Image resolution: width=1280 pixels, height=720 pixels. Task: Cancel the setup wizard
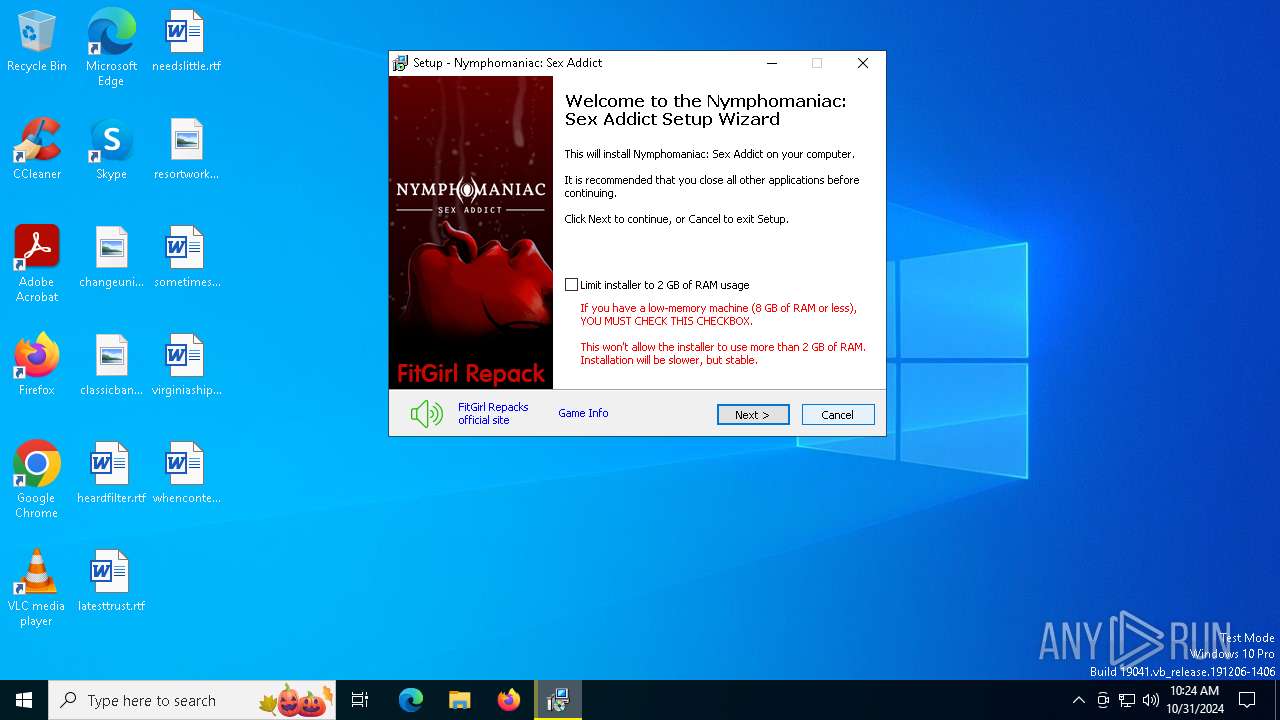(x=838, y=414)
